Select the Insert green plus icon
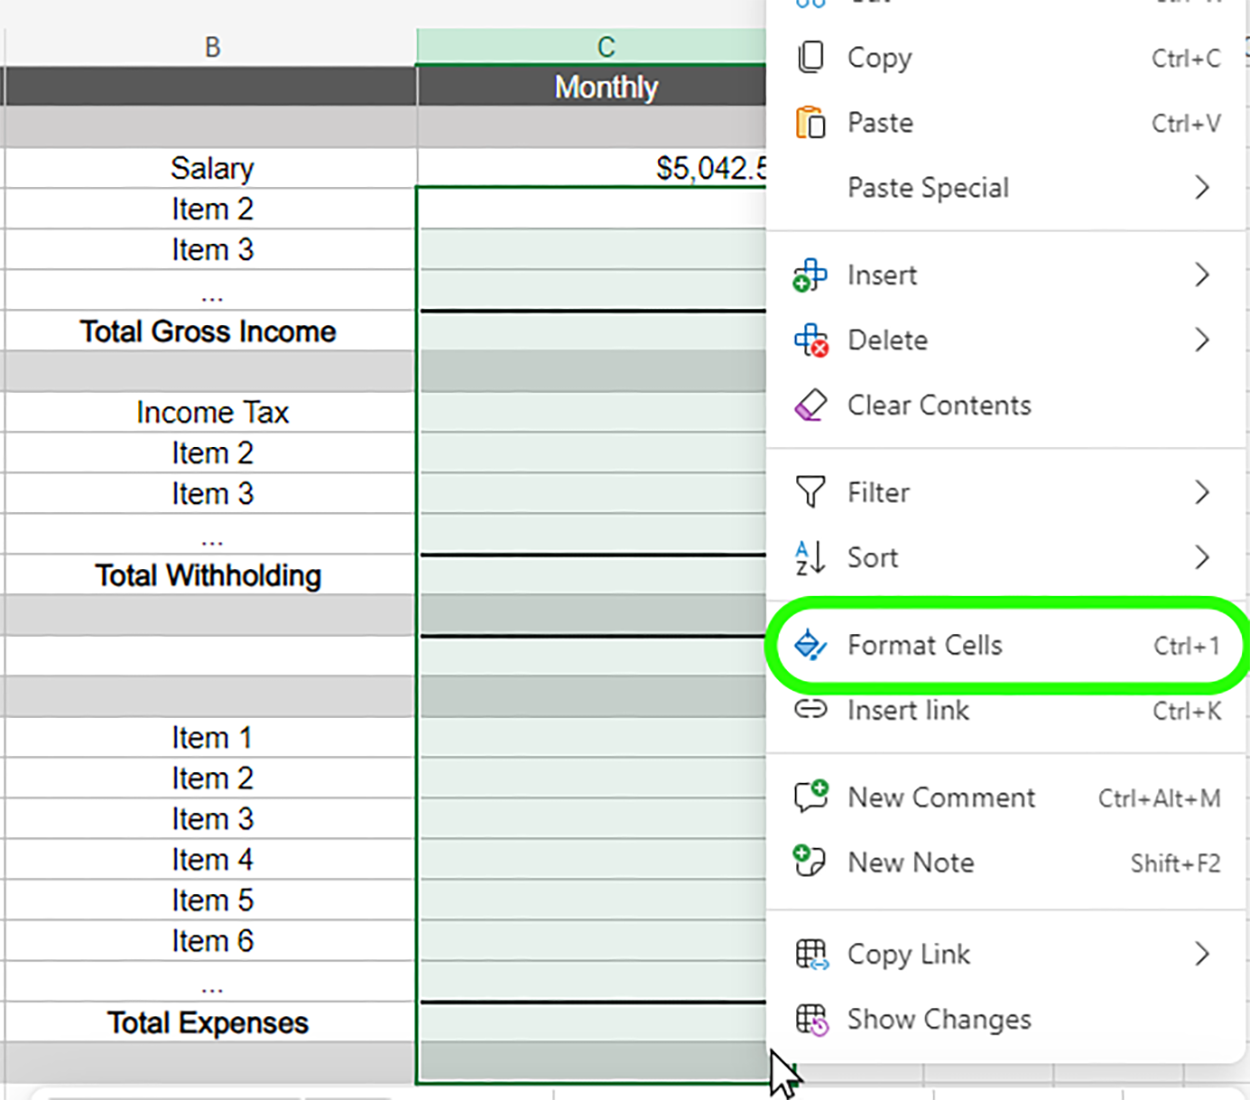 point(811,275)
